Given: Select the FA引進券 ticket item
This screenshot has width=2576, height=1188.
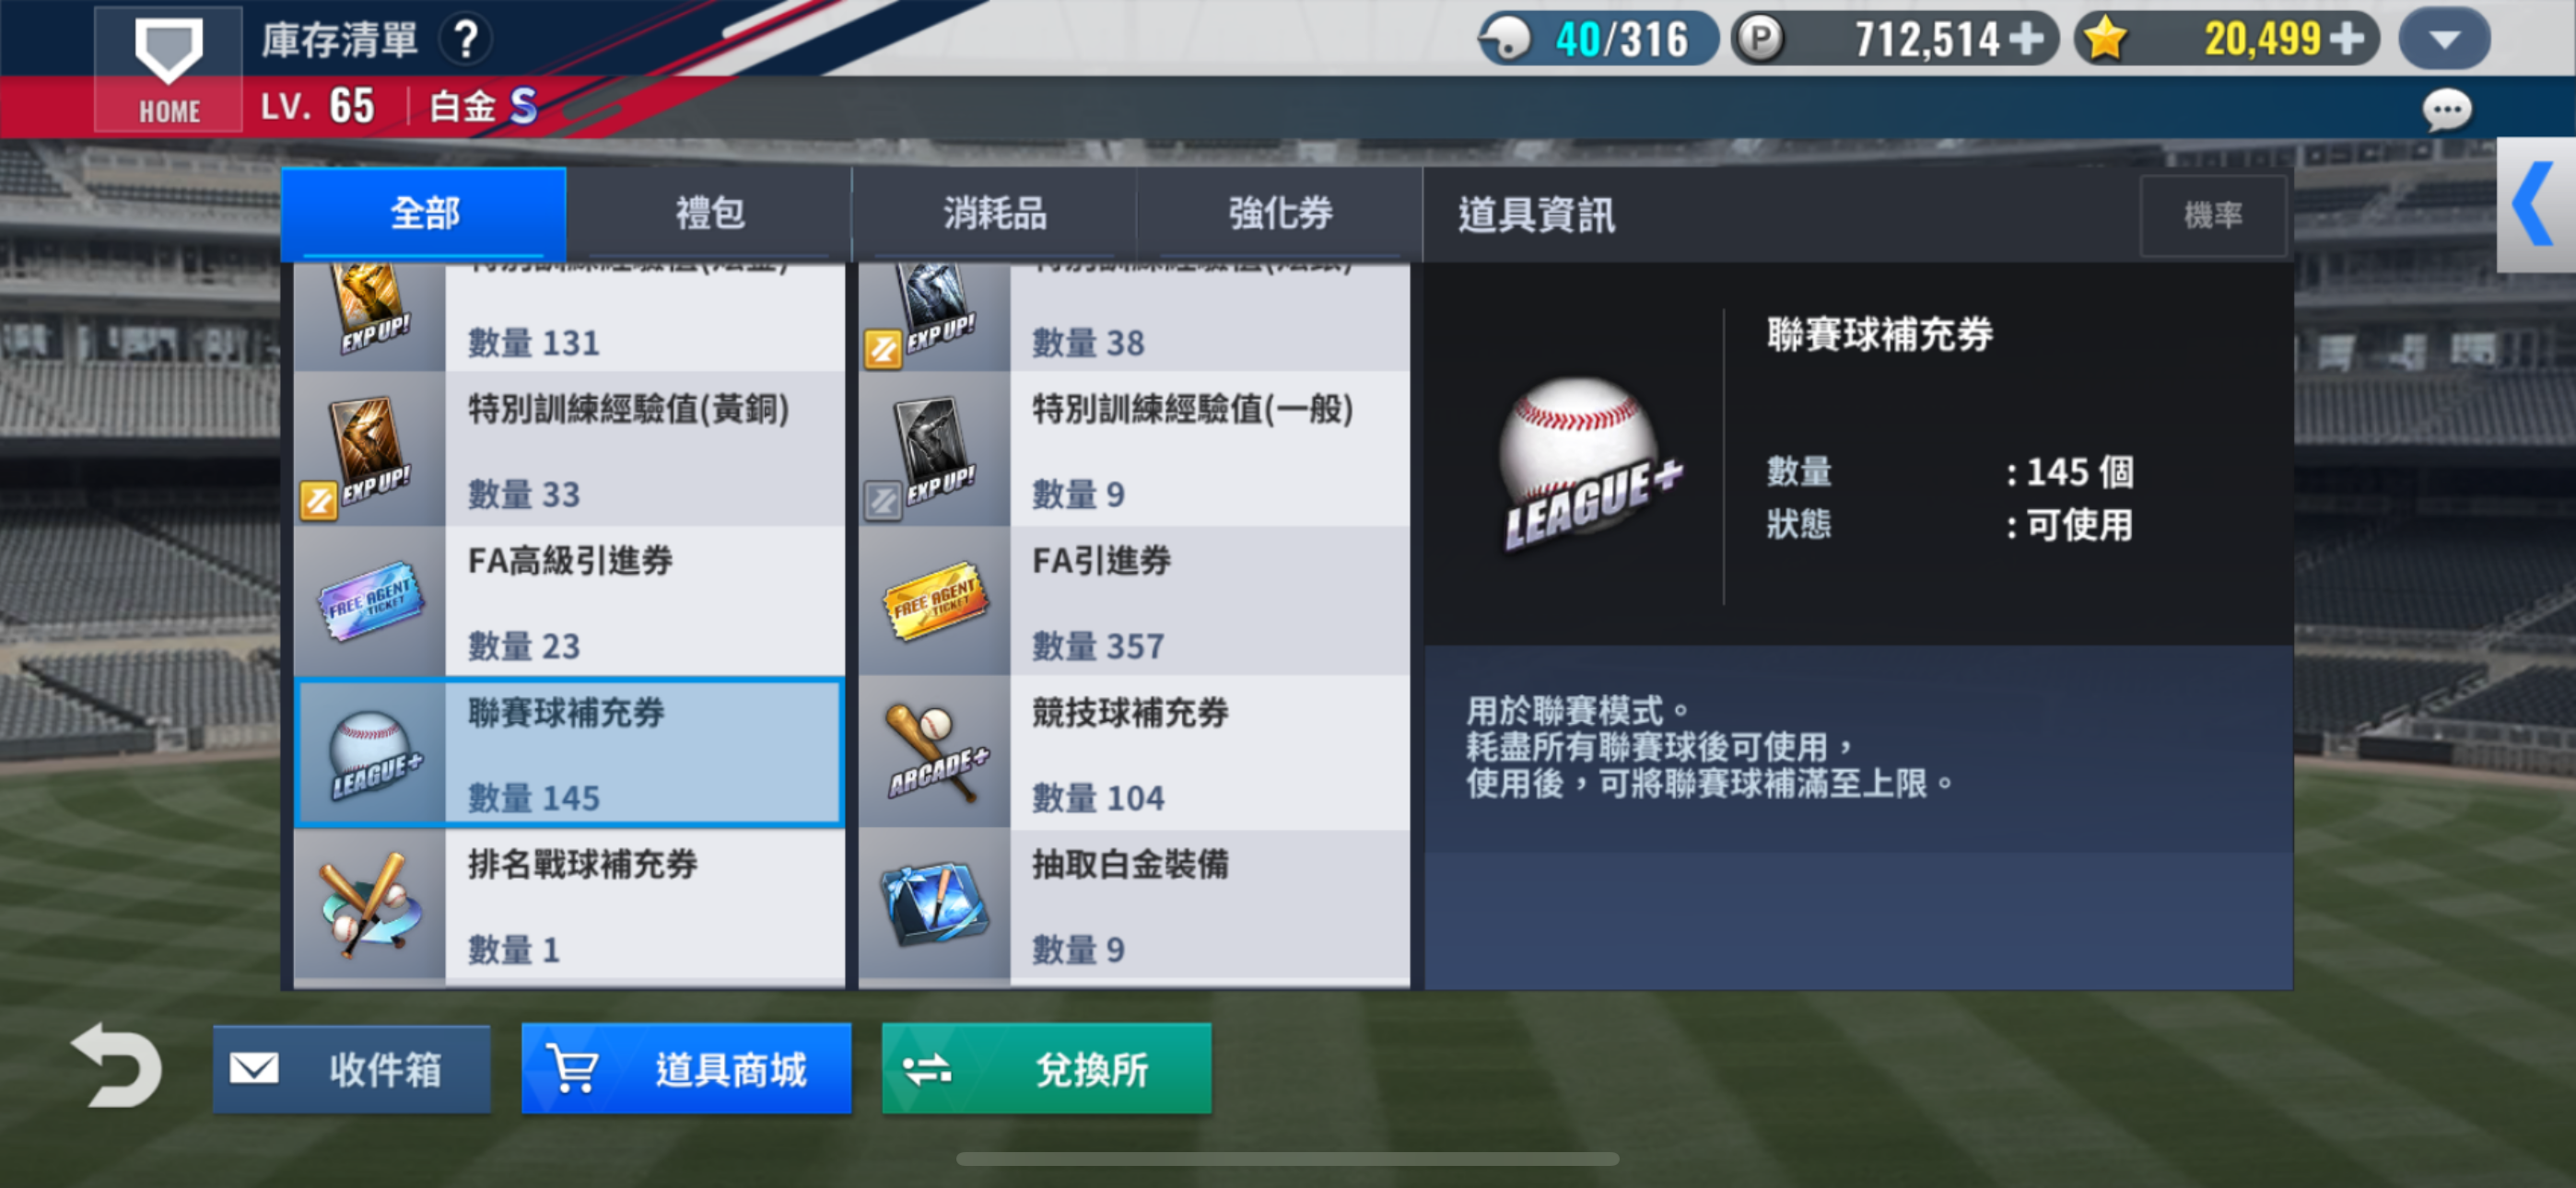Looking at the screenshot, I should click(x=1134, y=601).
